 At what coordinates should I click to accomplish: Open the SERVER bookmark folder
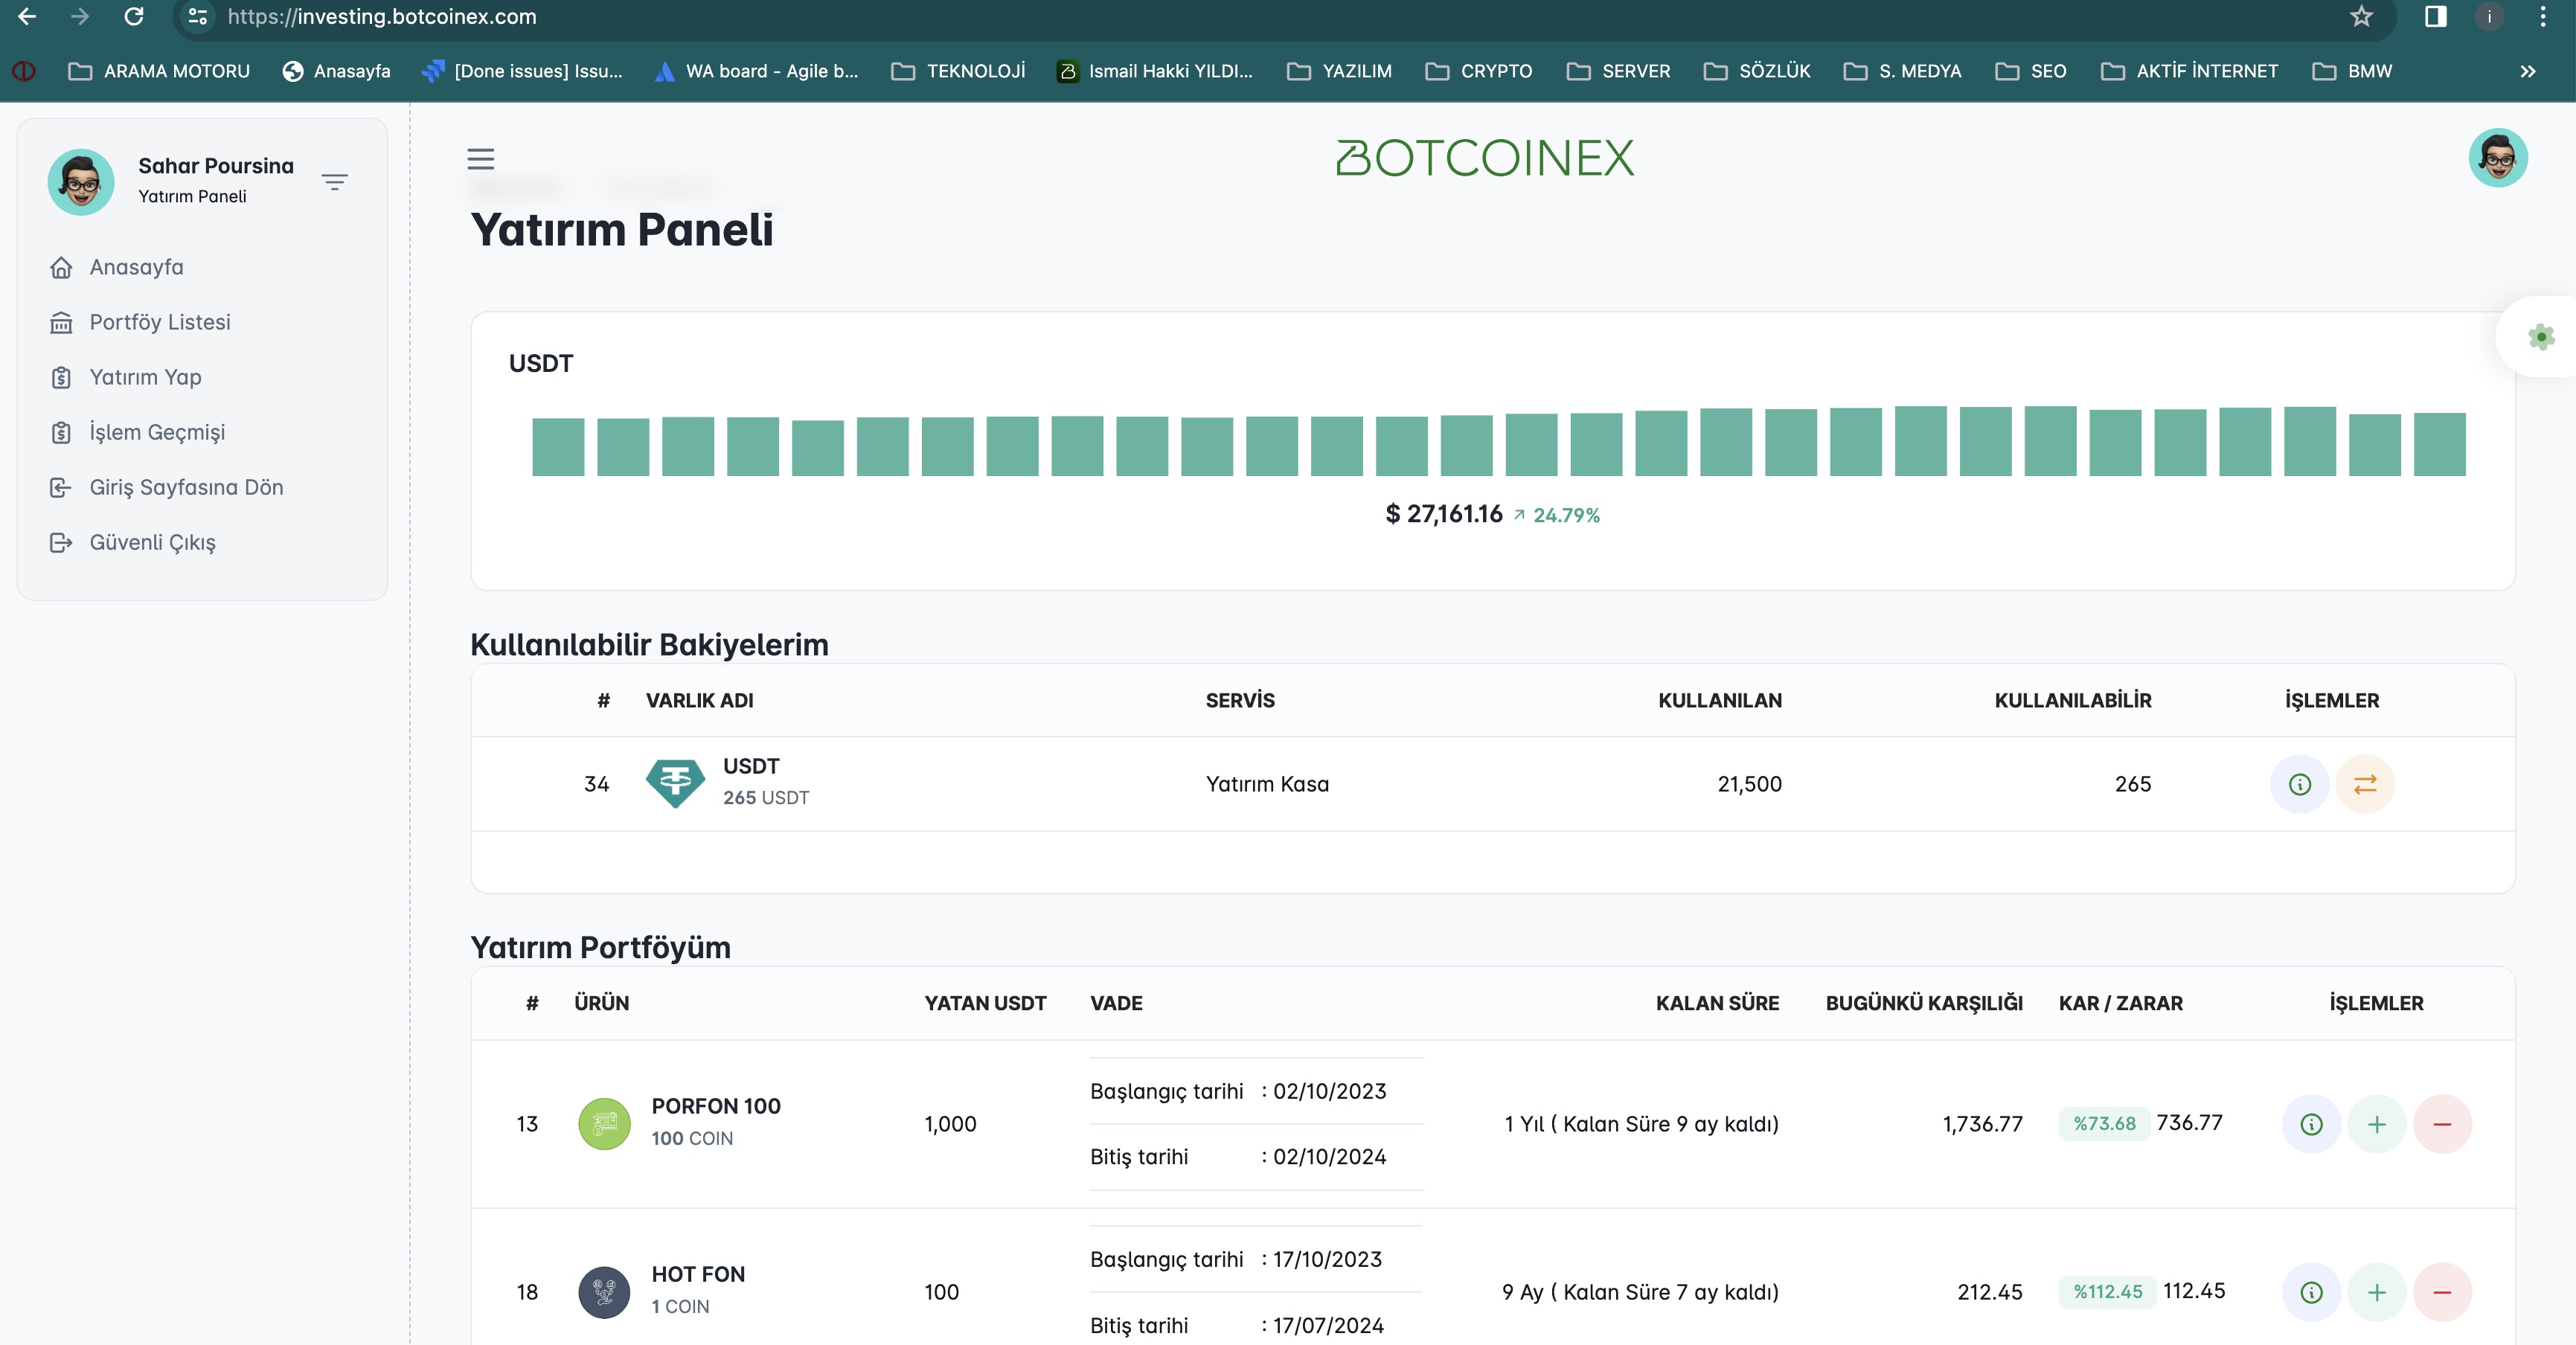click(1619, 71)
